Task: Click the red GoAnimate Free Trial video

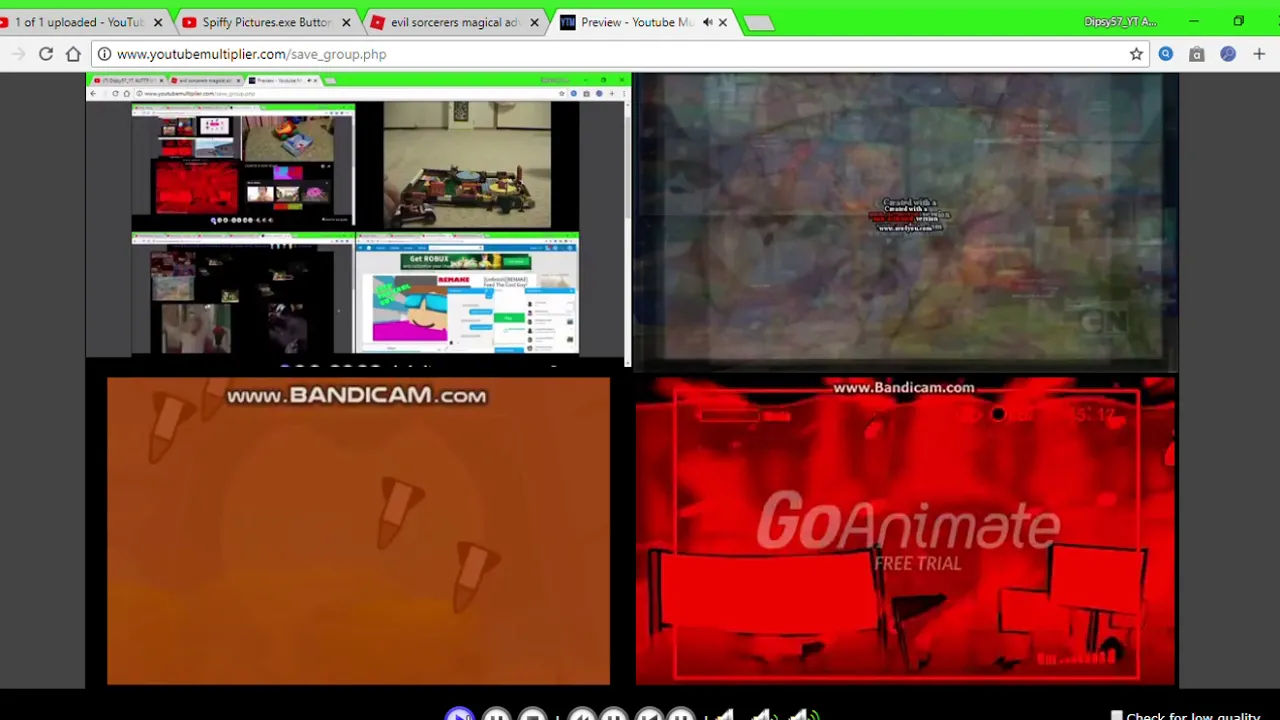Action: [x=905, y=531]
